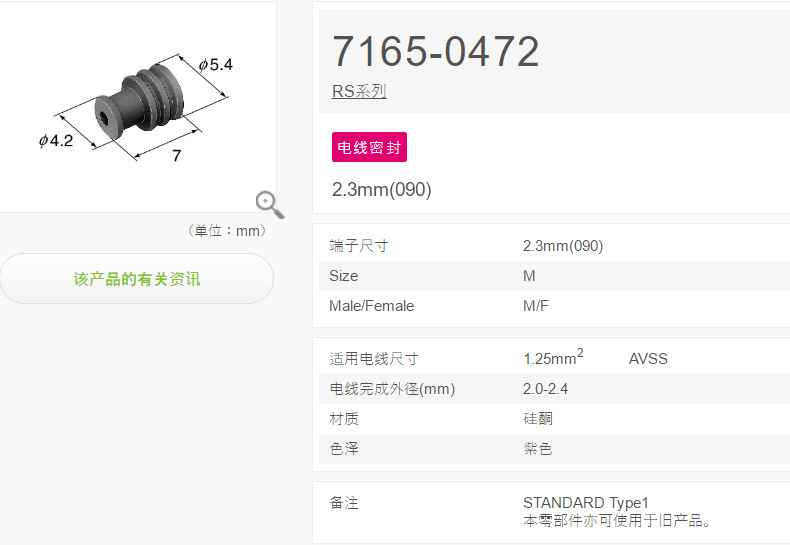Click the 该产品的有关资讯 button
The width and height of the screenshot is (790, 545).
tap(137, 279)
